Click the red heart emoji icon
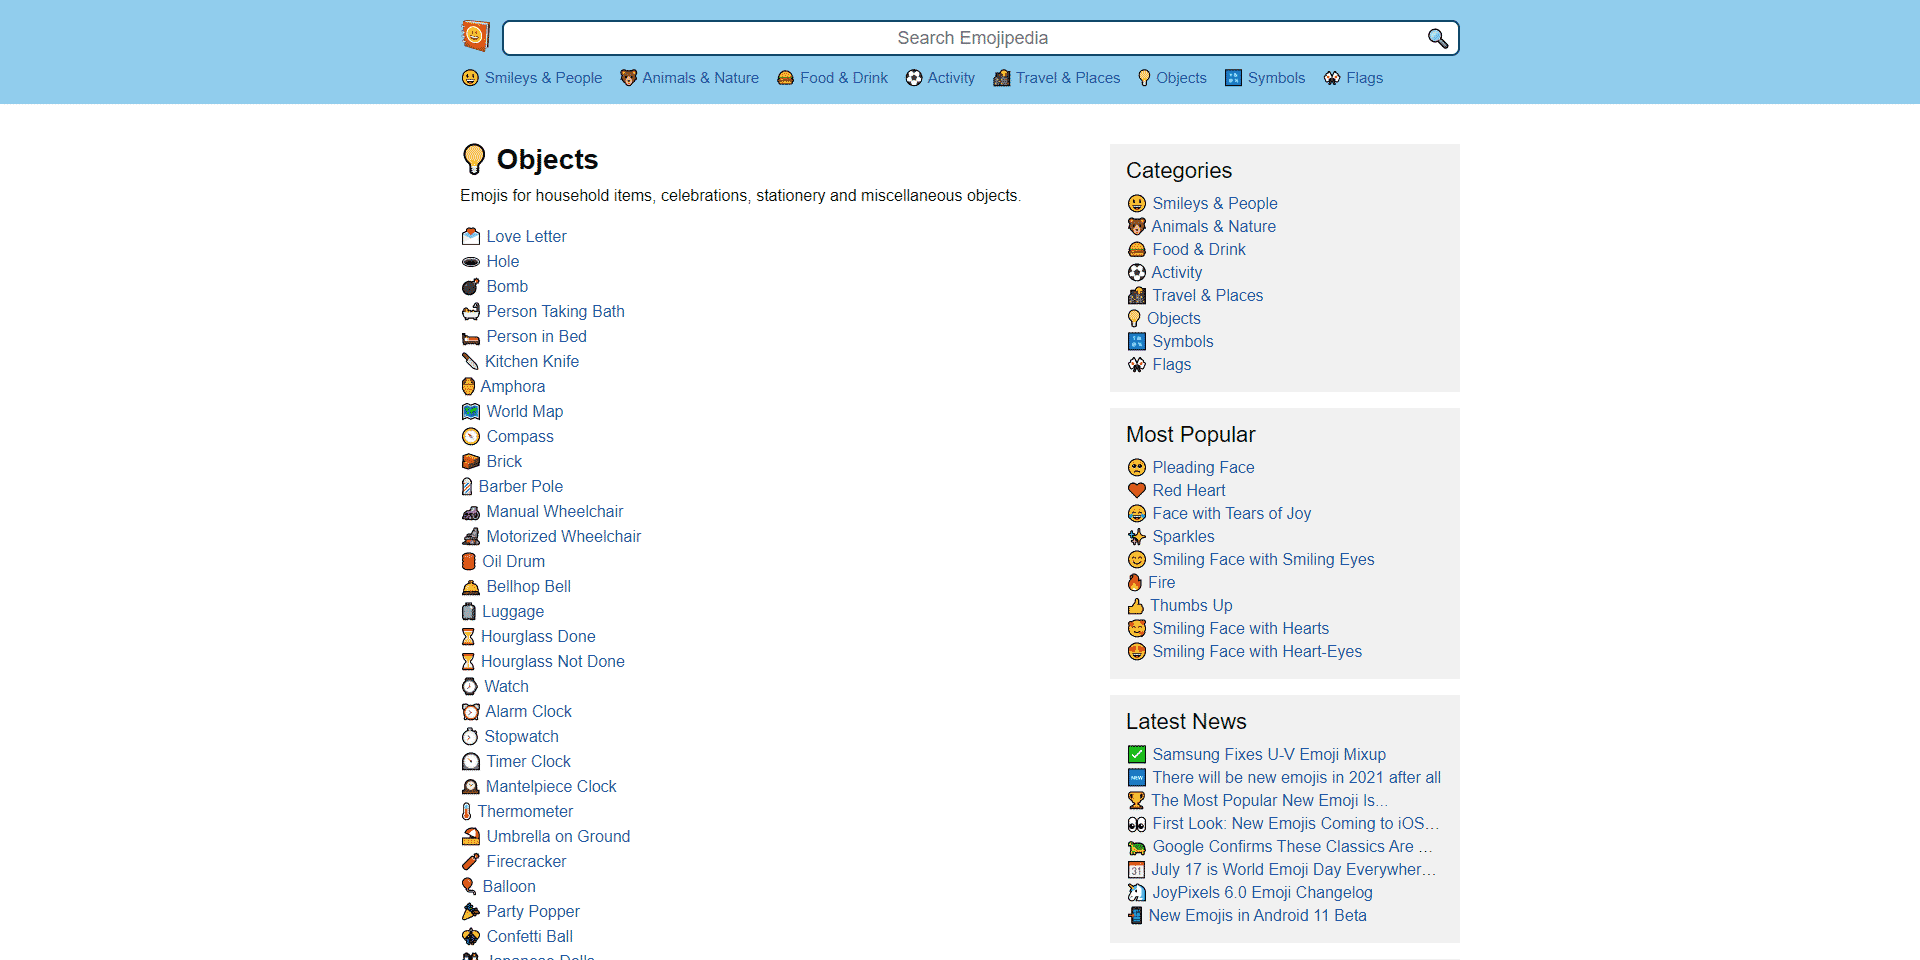Image resolution: width=1920 pixels, height=960 pixels. point(1137,491)
